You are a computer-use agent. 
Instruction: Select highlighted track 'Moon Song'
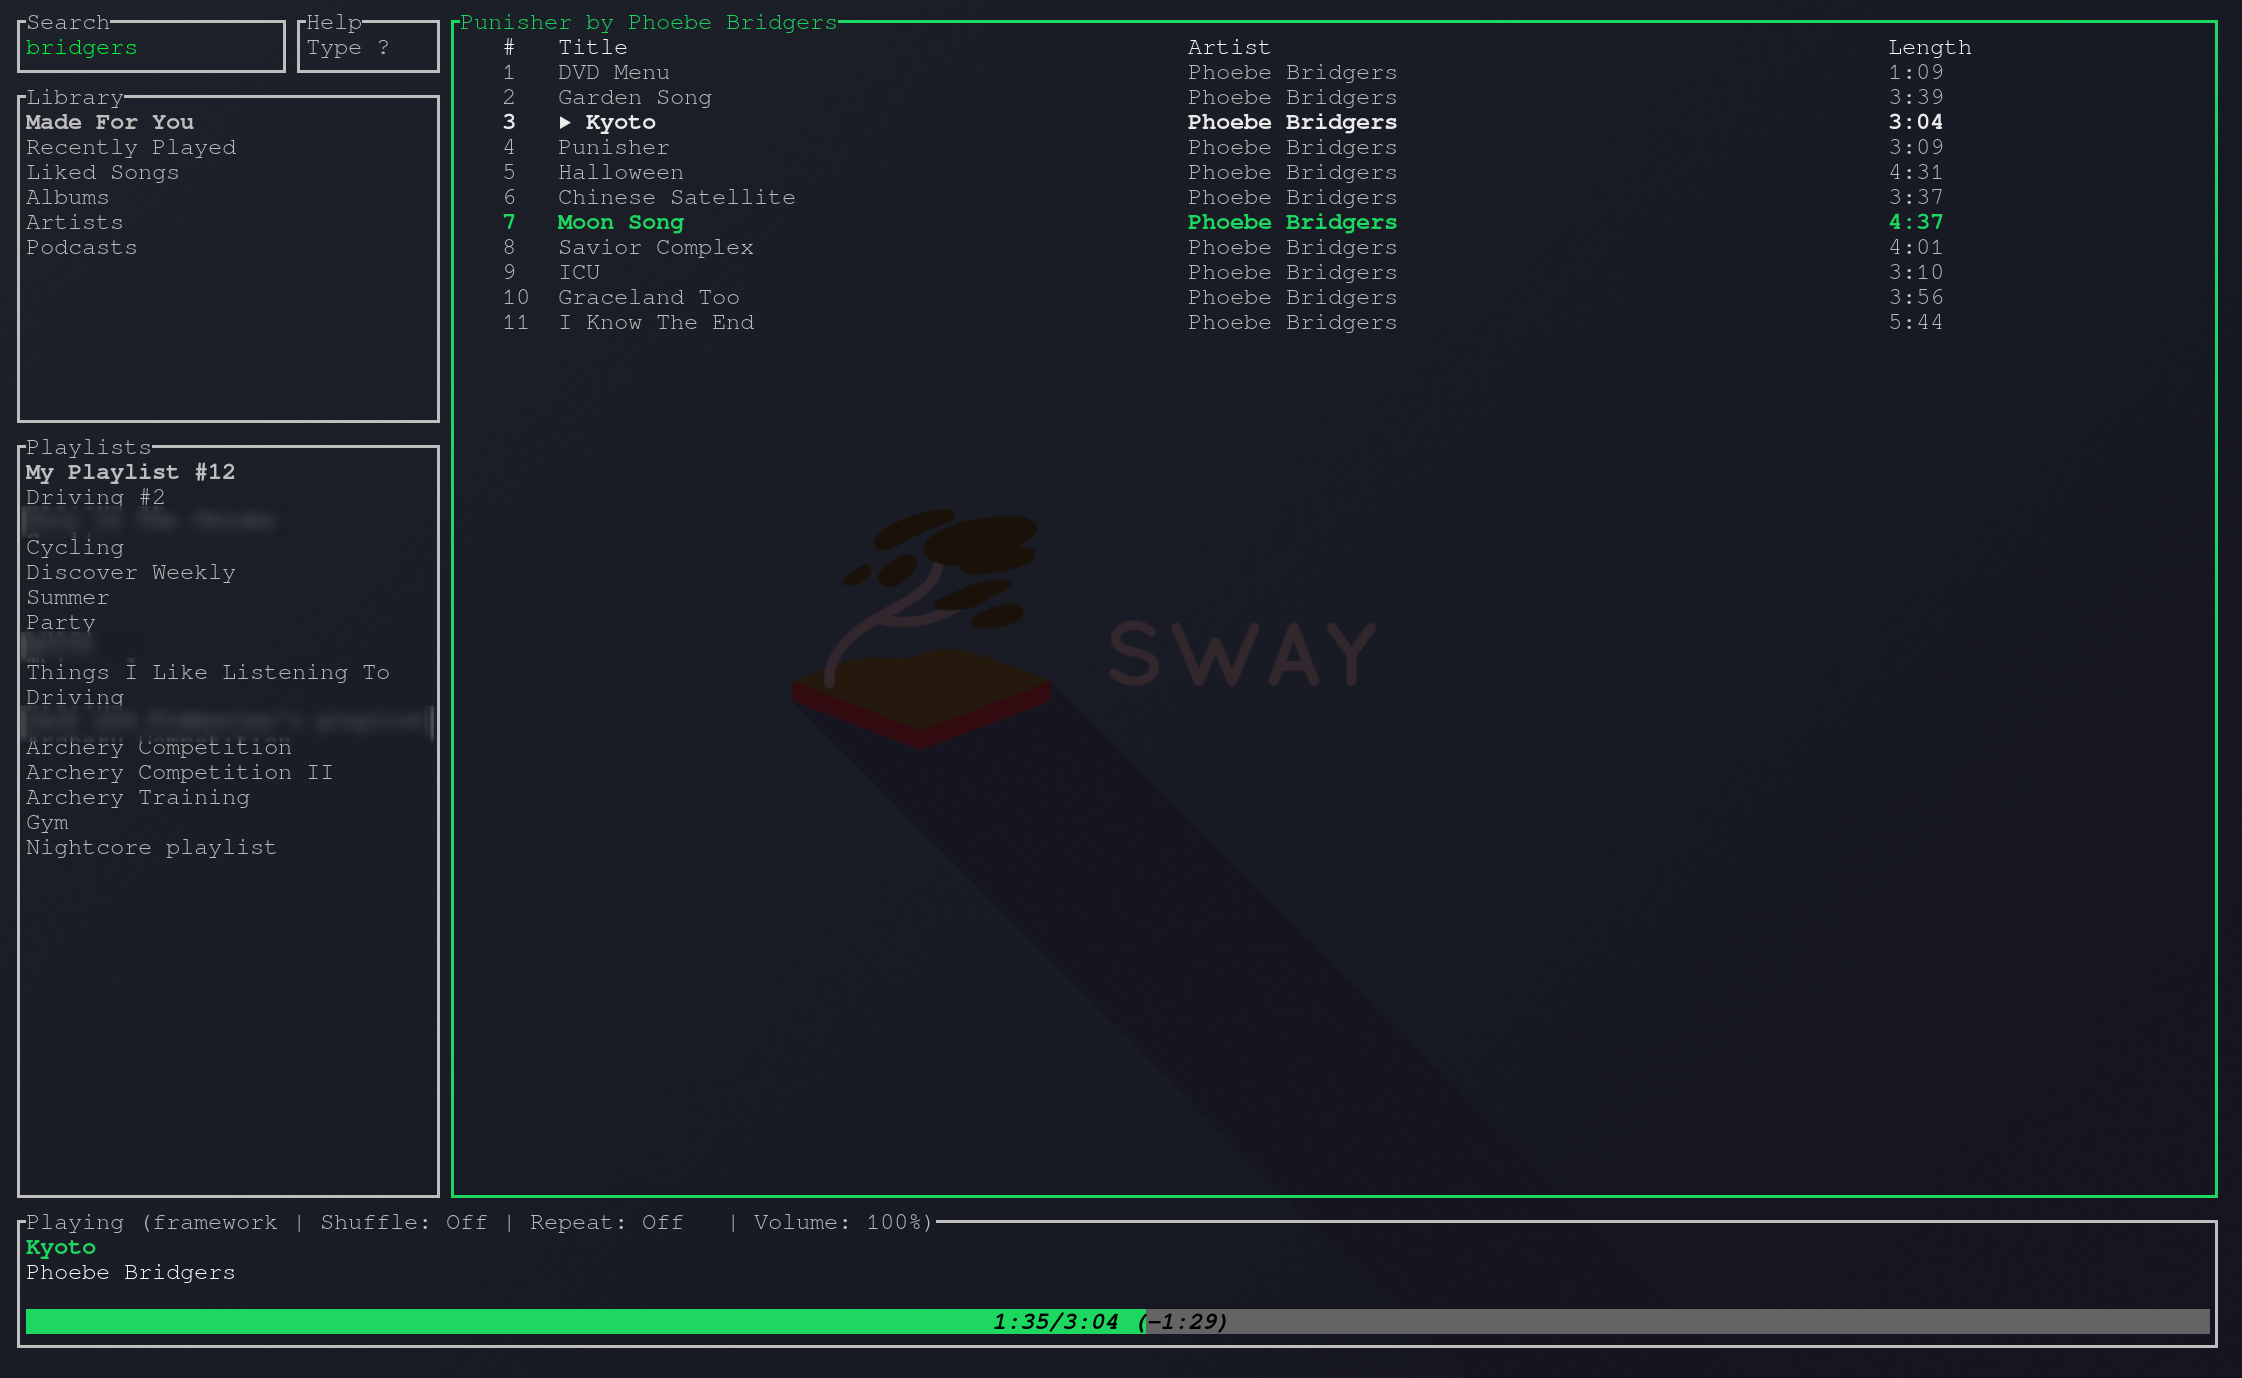tap(621, 222)
